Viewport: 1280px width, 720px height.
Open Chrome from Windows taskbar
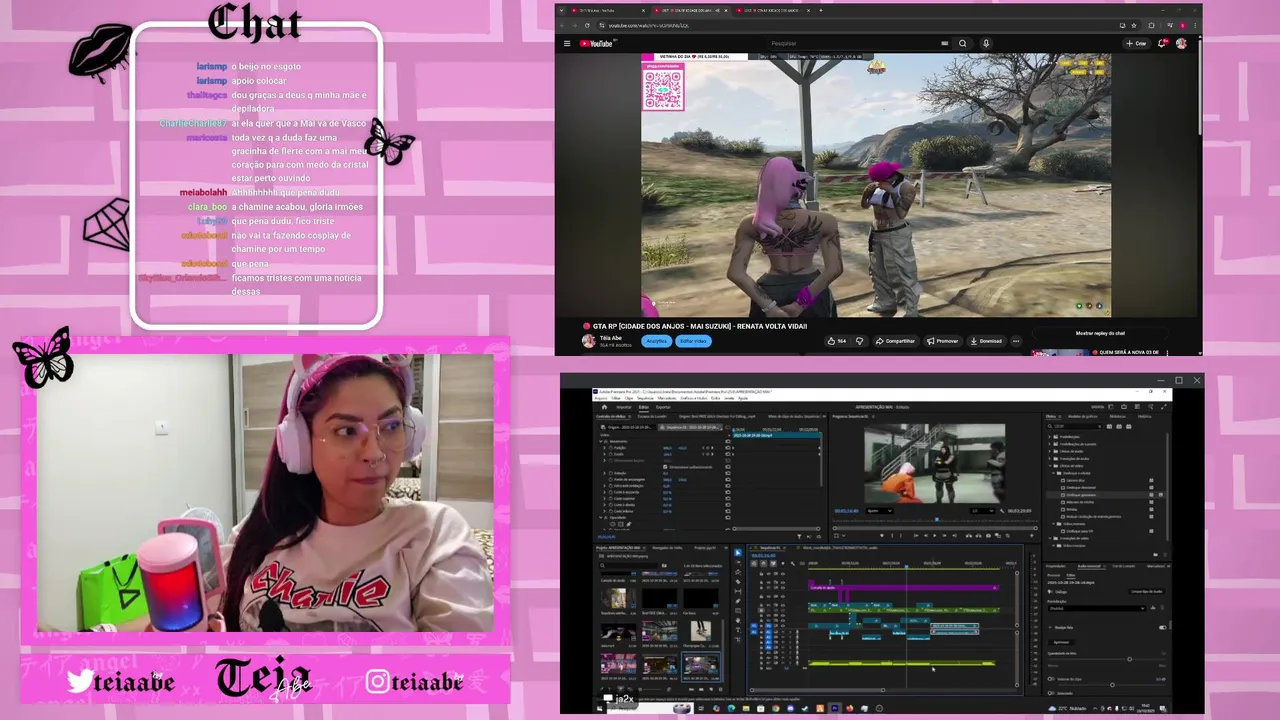[x=775, y=708]
